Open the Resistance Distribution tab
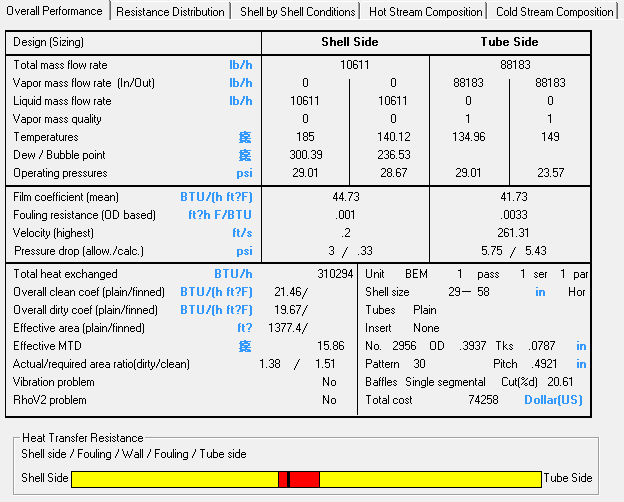This screenshot has height=502, width=624. click(170, 12)
